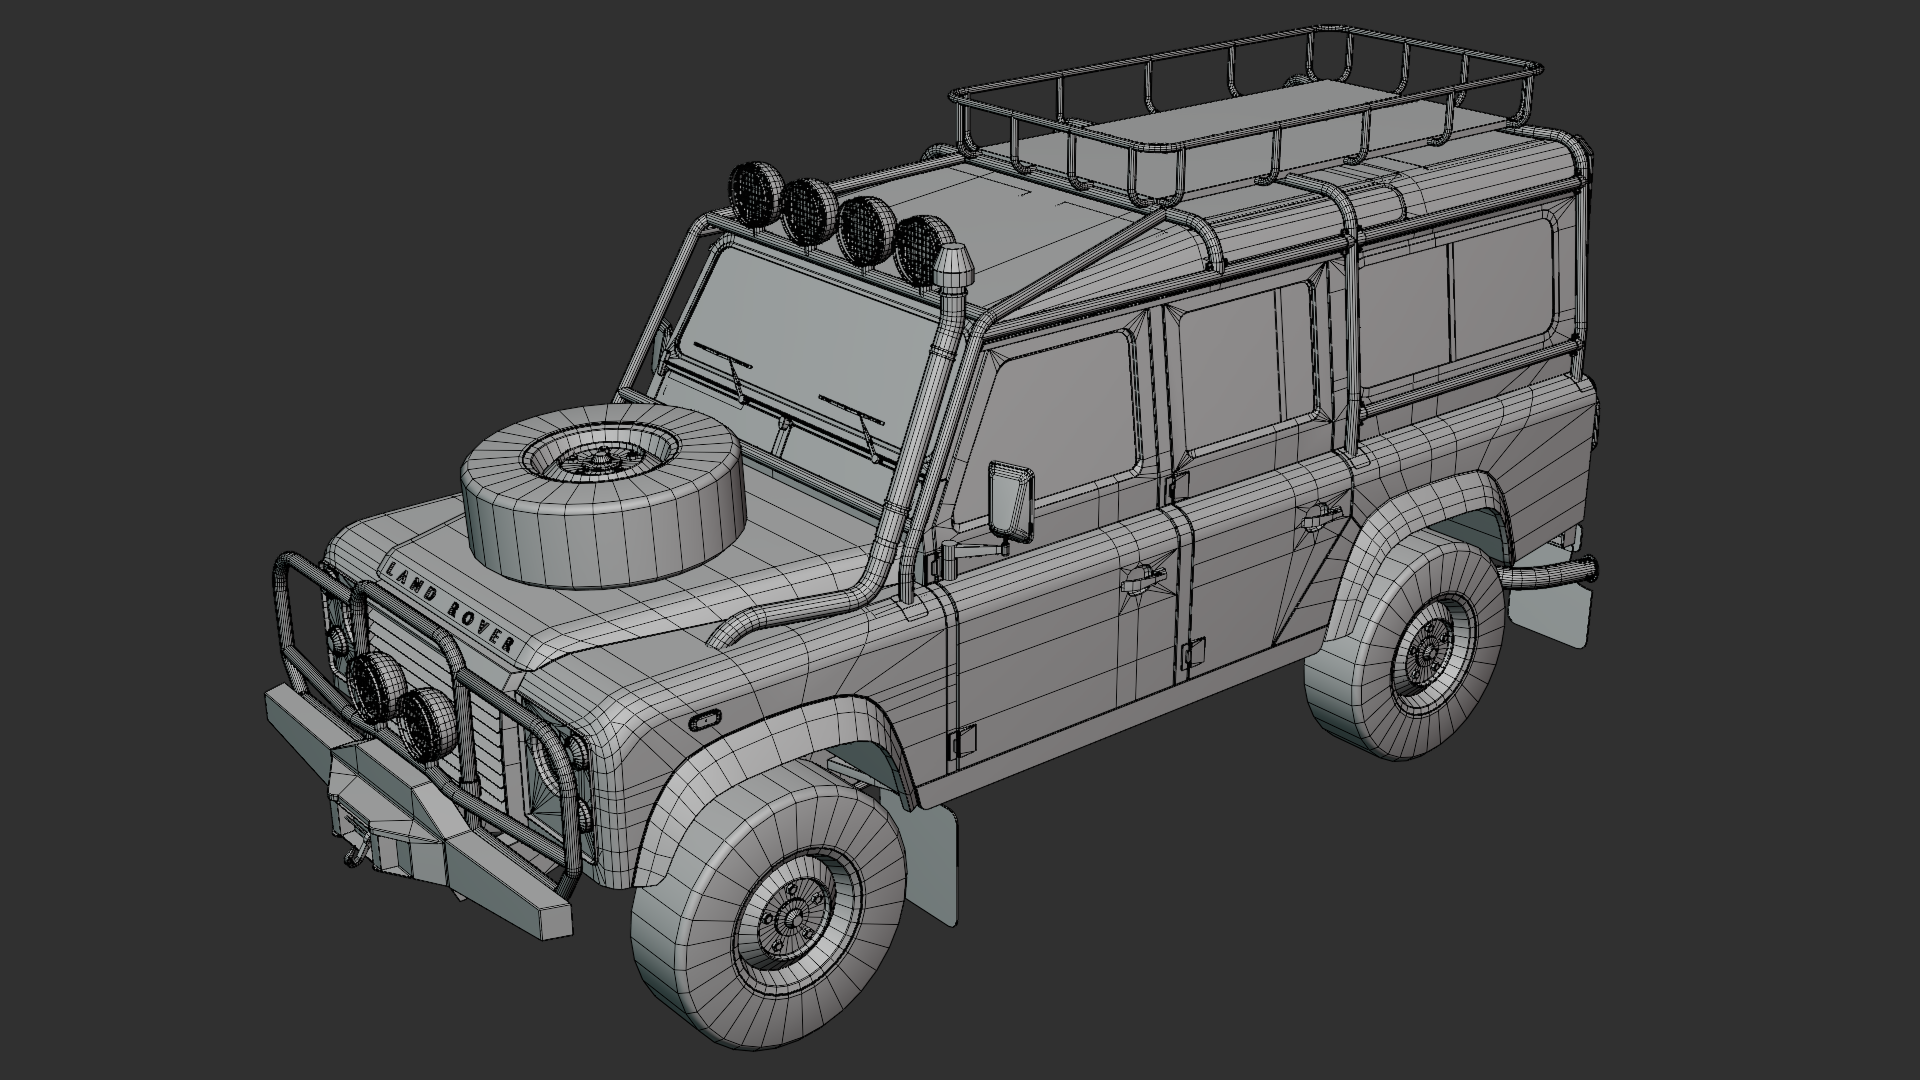Screen dimensions: 1920x1080
Task: Select the exhaust pipe at rear
Action: [1550, 575]
